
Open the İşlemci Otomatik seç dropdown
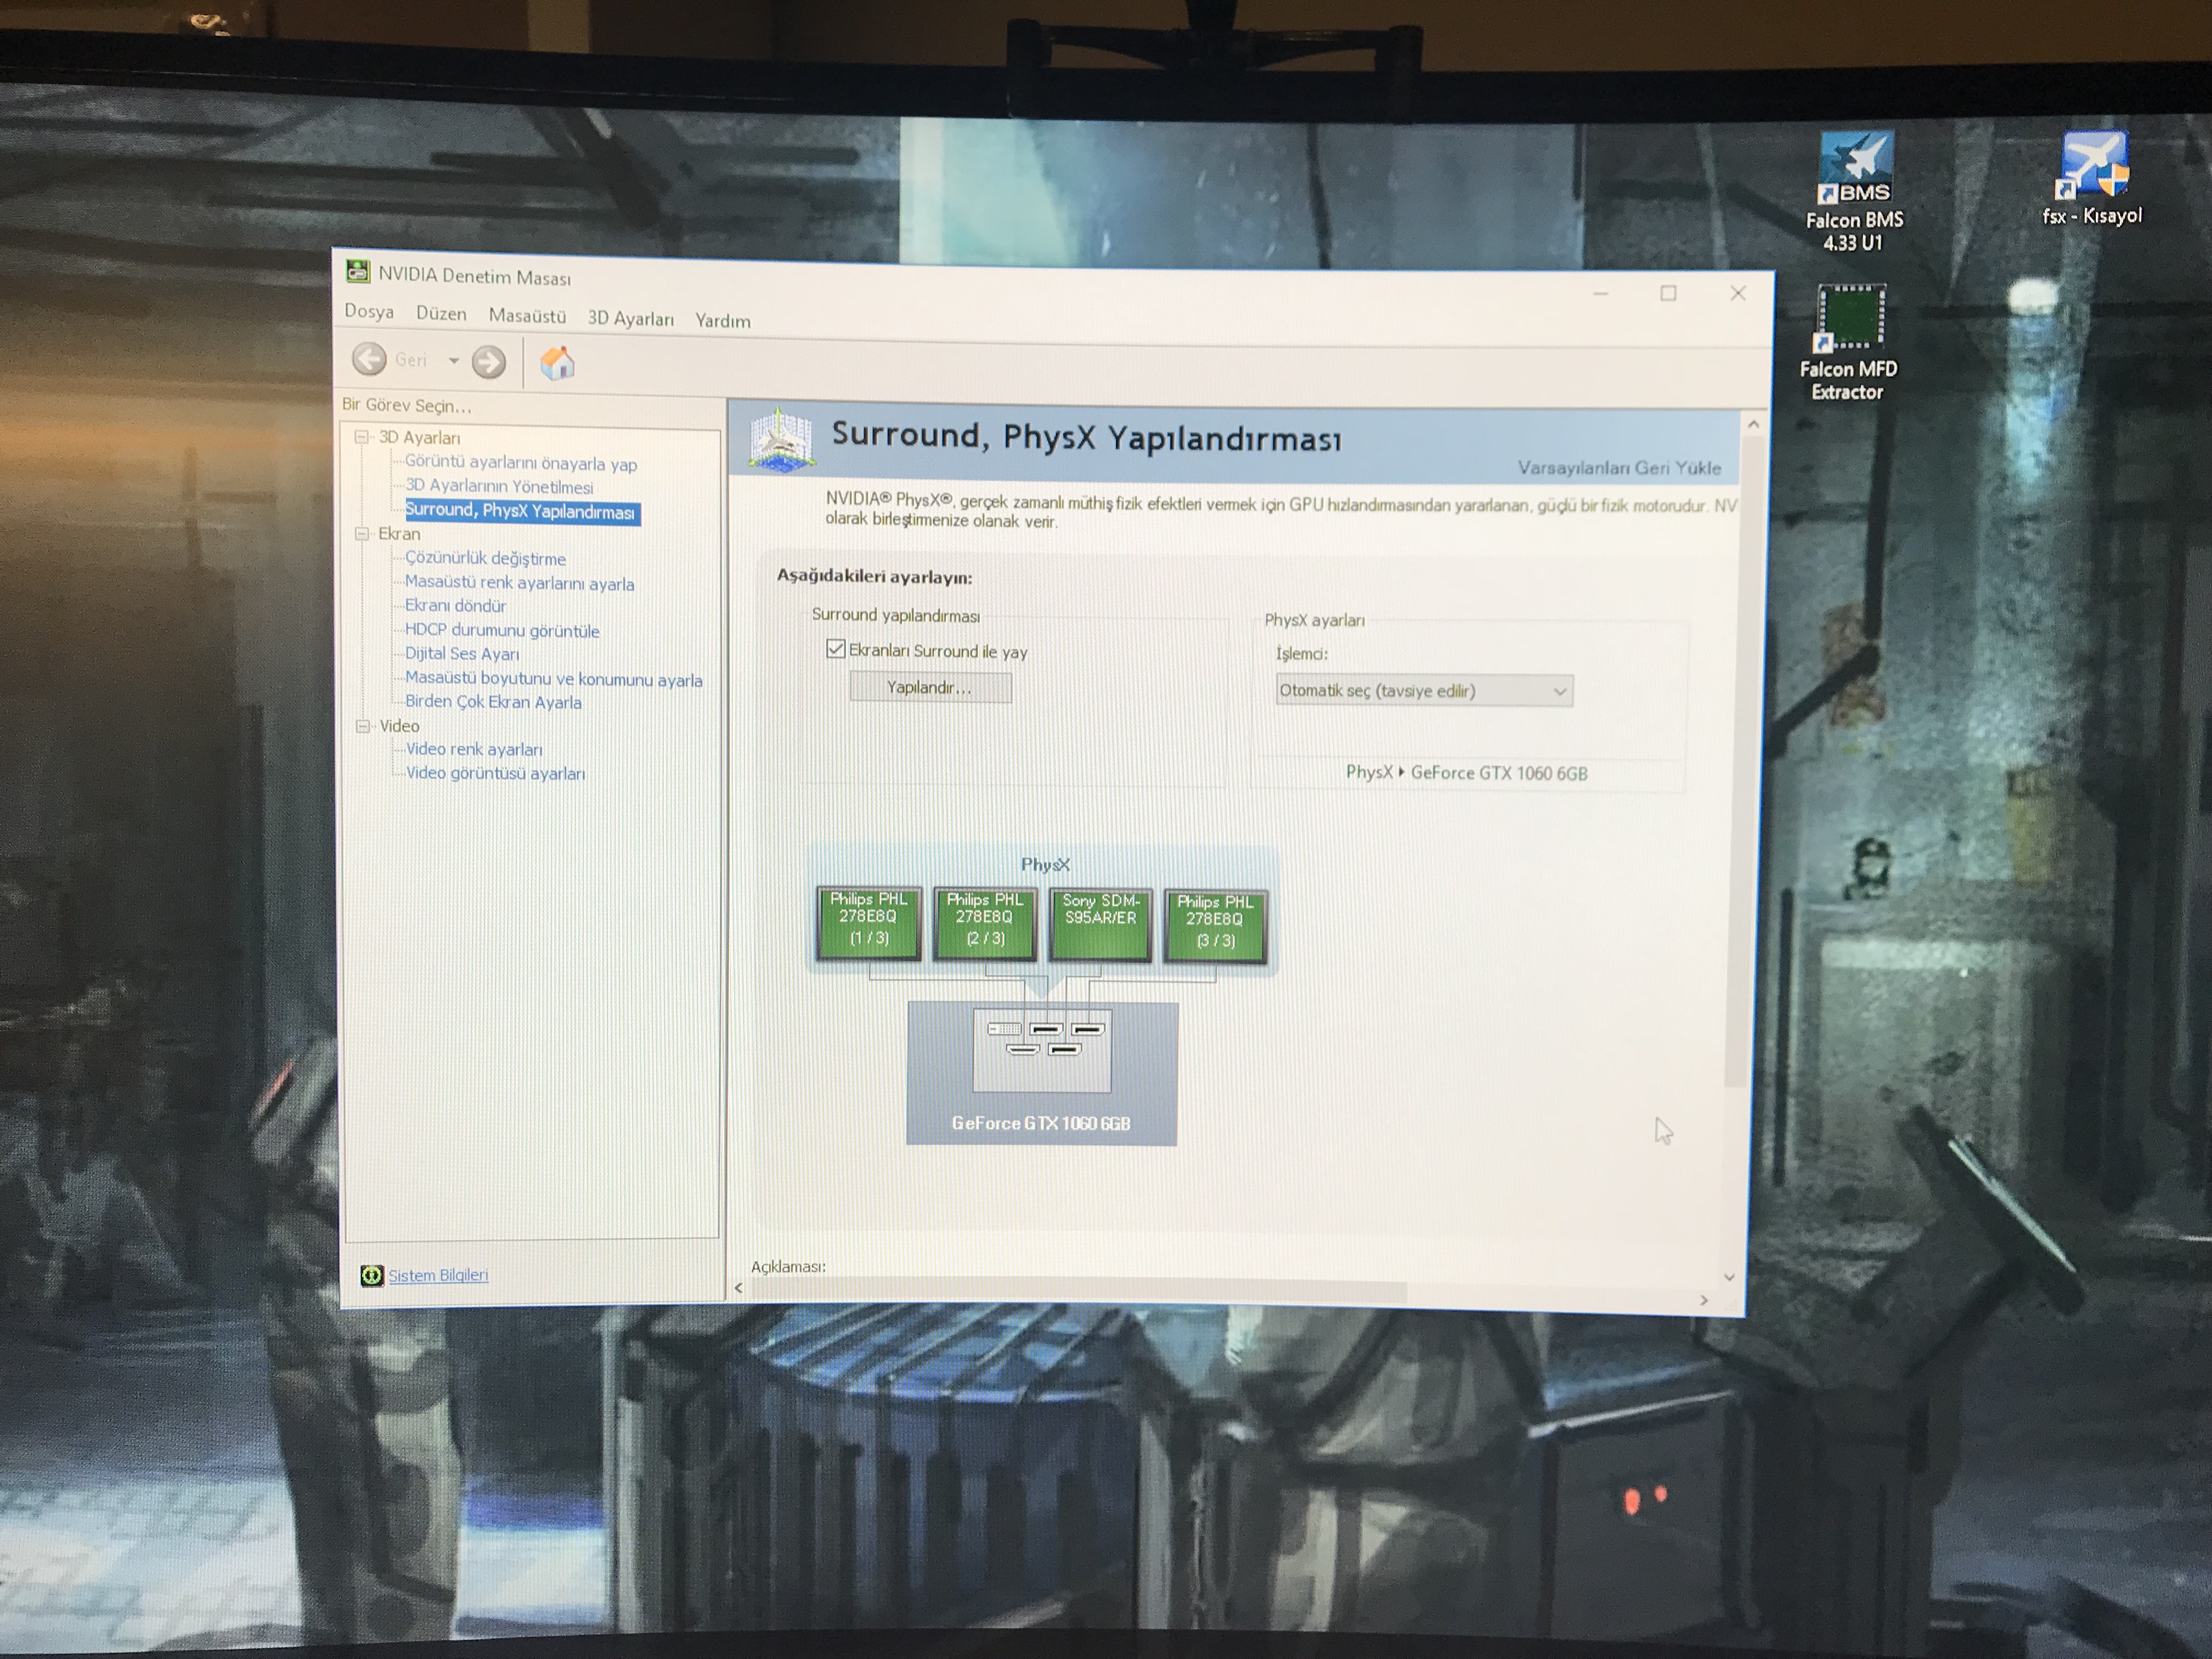1424,690
